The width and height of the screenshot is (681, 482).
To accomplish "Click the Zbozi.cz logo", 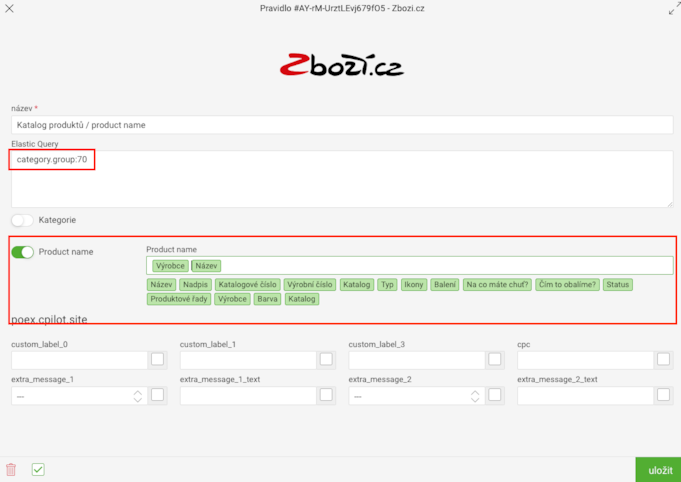I will 342,65.
